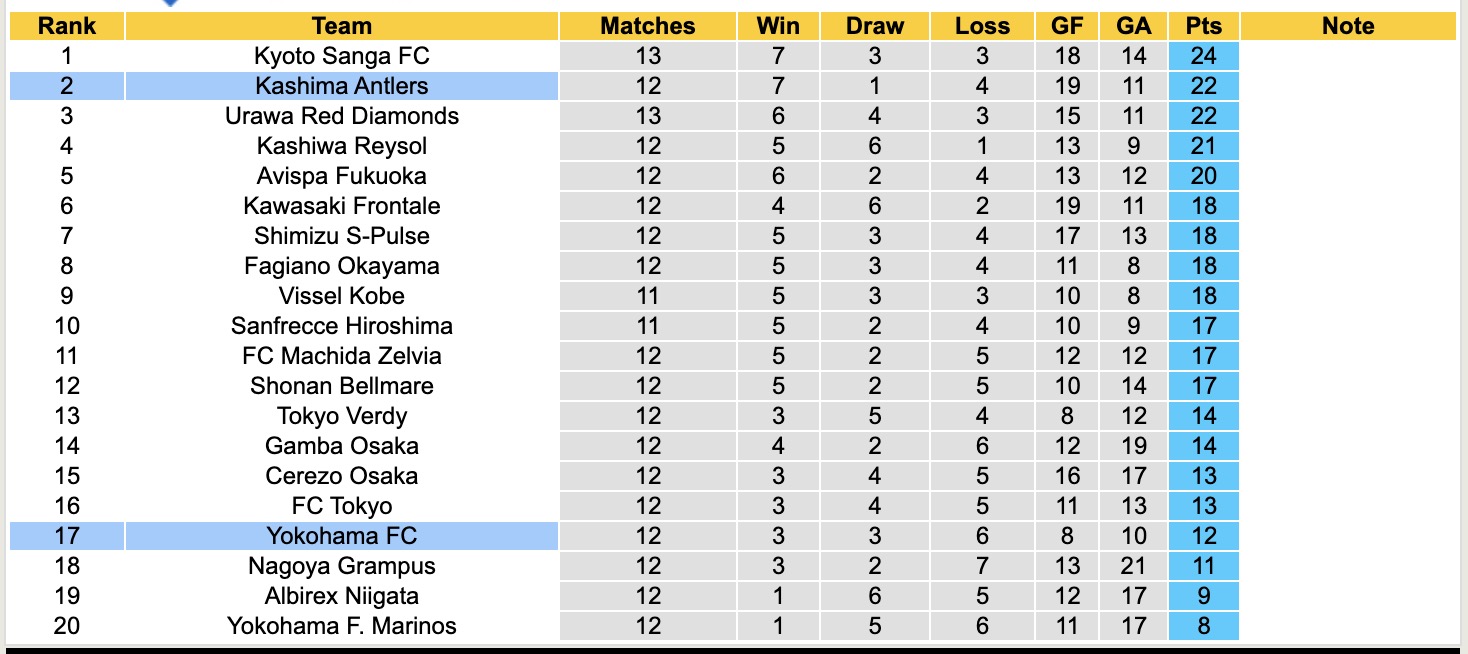Click Albirex Niigata's 9 points cell
The width and height of the screenshot is (1468, 654).
[1203, 596]
